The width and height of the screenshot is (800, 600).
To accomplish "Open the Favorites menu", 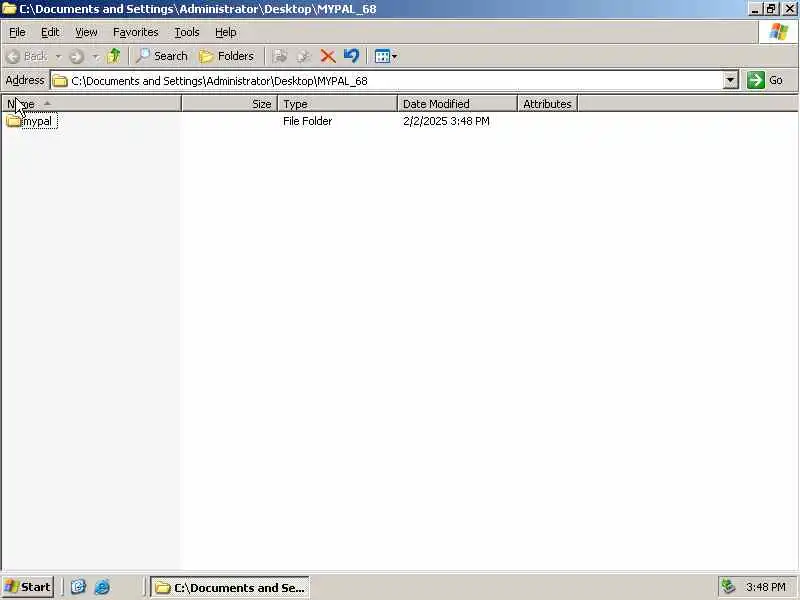I will tap(136, 32).
